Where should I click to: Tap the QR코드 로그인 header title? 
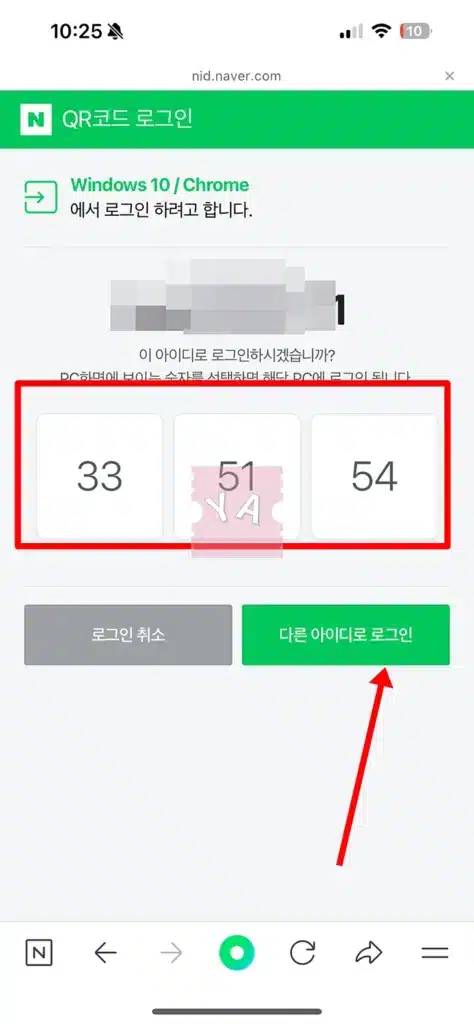pyautogui.click(x=127, y=120)
